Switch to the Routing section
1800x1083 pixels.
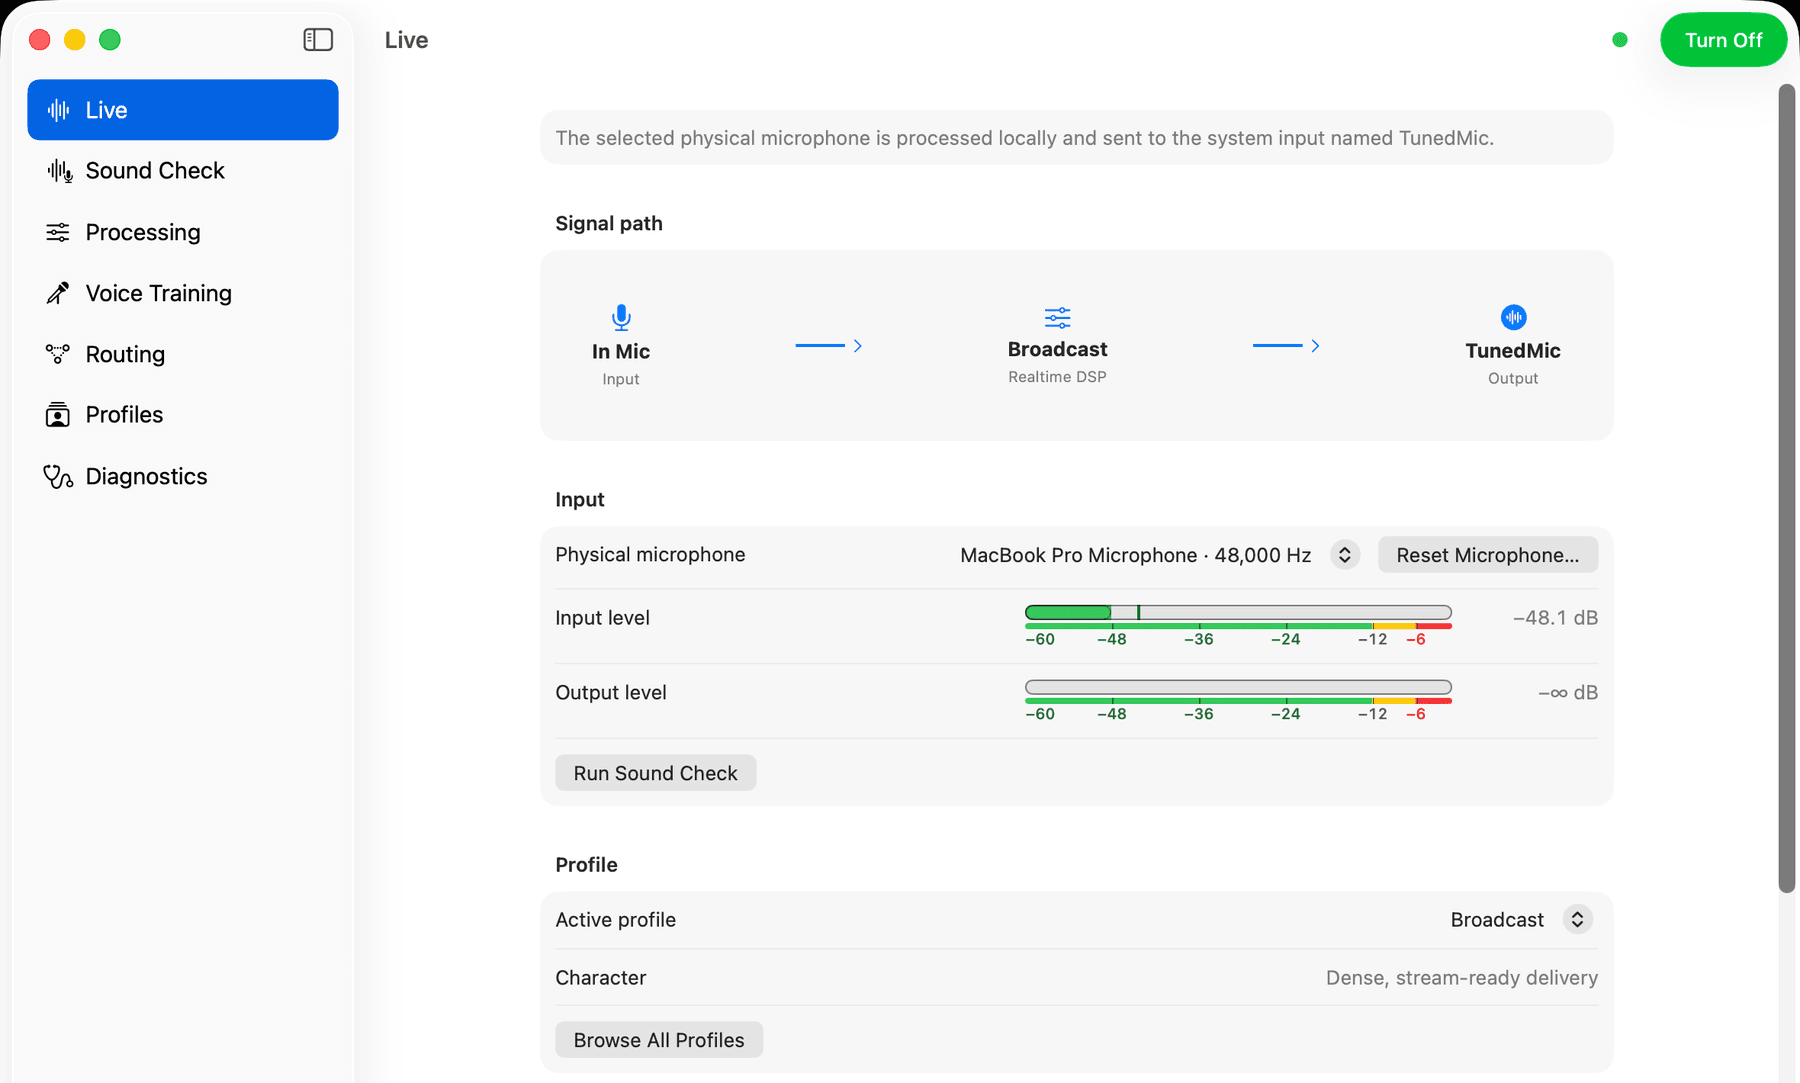click(183, 354)
